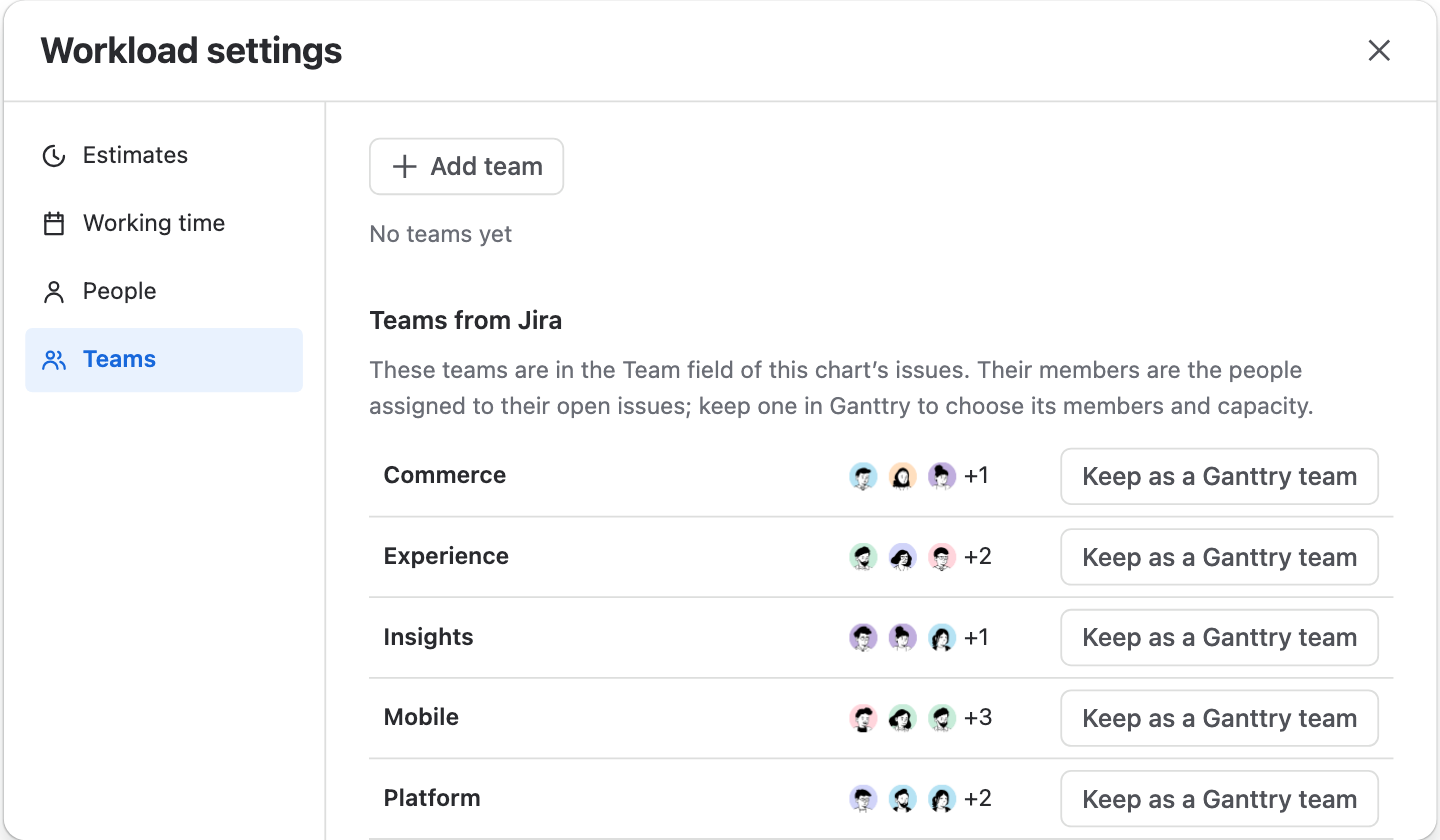Image resolution: width=1440 pixels, height=840 pixels.
Task: Click the People person icon
Action: click(x=54, y=292)
